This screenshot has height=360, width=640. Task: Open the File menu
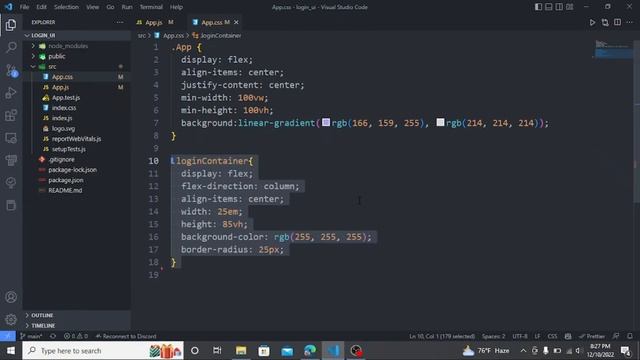click(24, 7)
